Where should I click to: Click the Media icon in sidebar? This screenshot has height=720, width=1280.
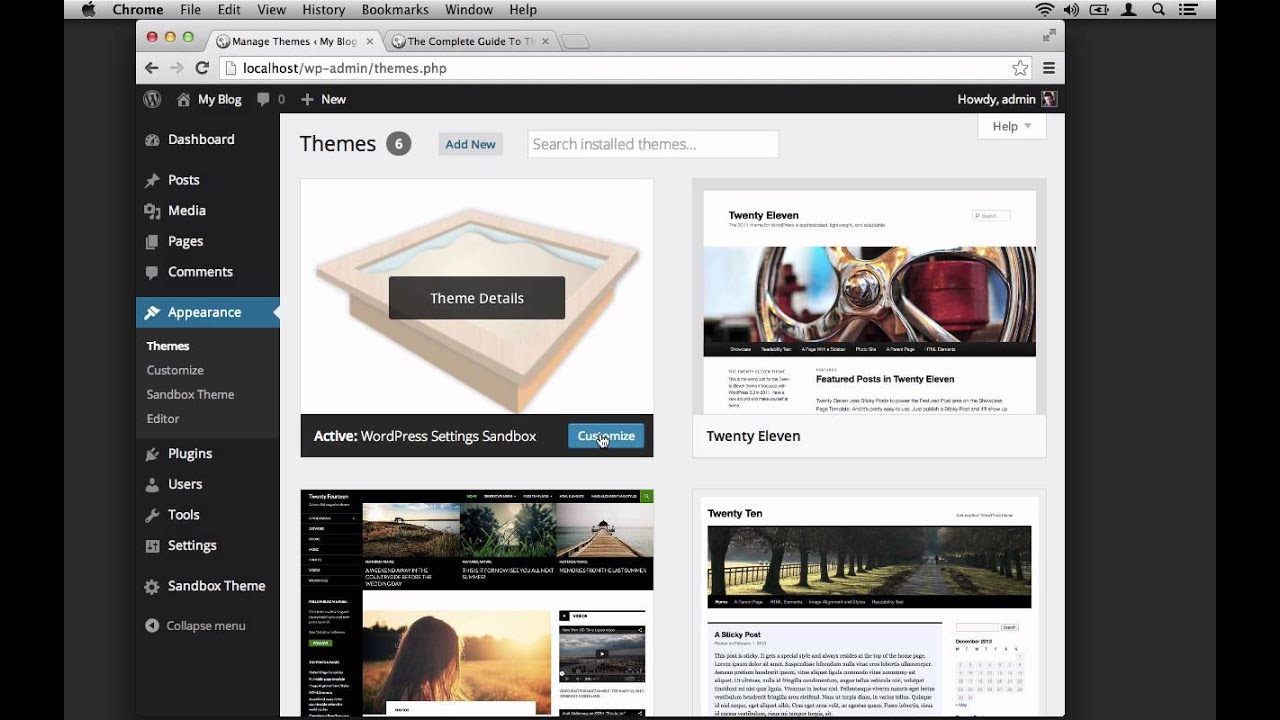pyautogui.click(x=152, y=211)
